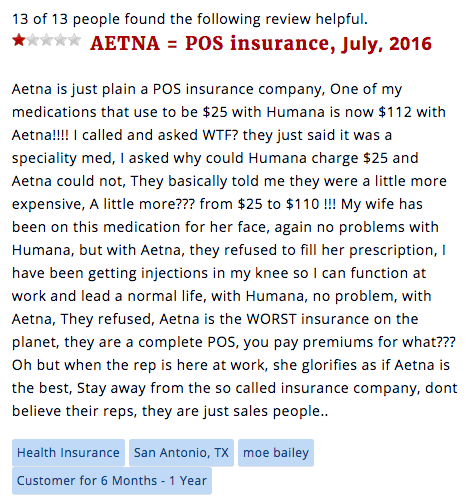Click the 'San Antonio, TX' location tag
The image size is (474, 503).
(x=181, y=453)
